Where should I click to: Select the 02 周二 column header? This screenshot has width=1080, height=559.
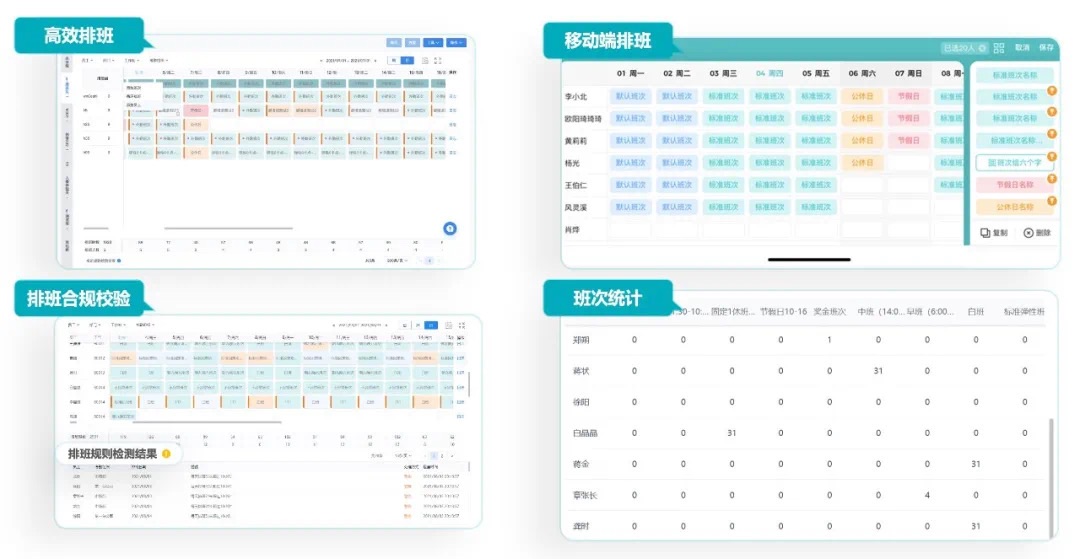coord(676,73)
